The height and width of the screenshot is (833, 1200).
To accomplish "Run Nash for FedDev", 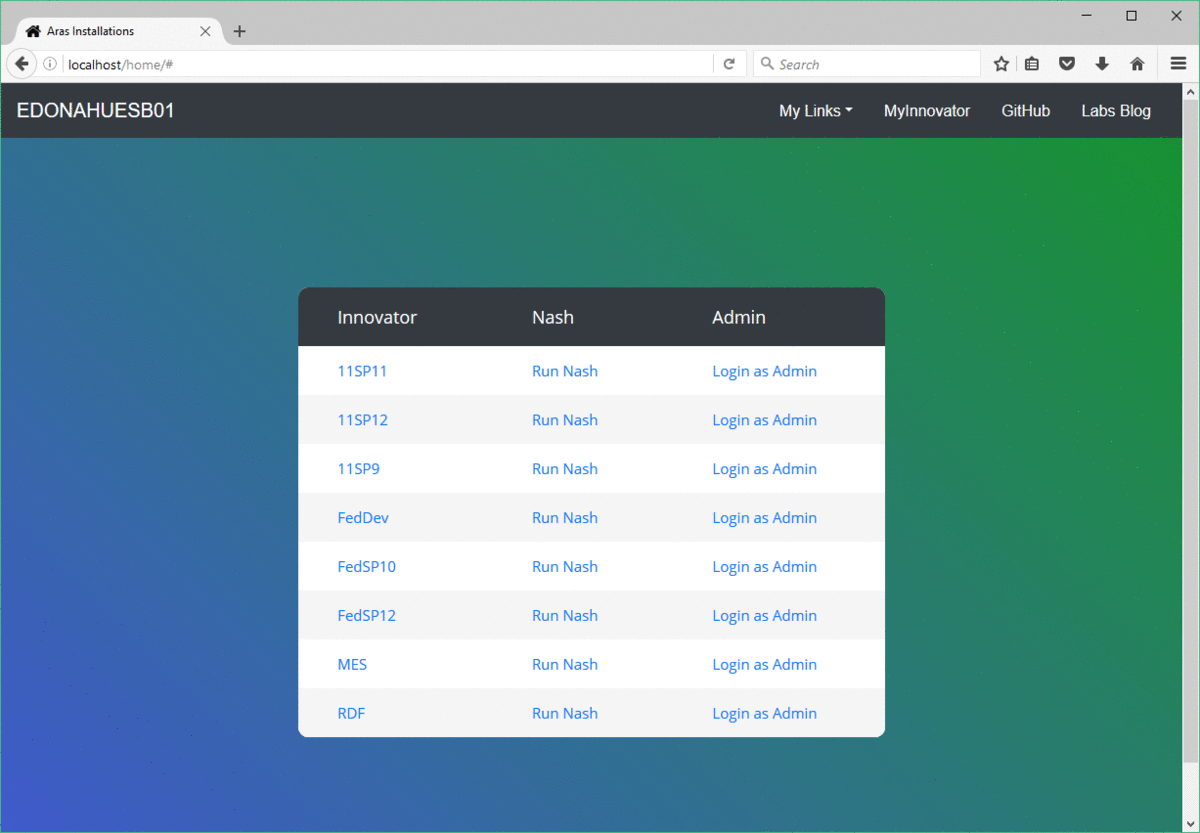I will pos(565,518).
